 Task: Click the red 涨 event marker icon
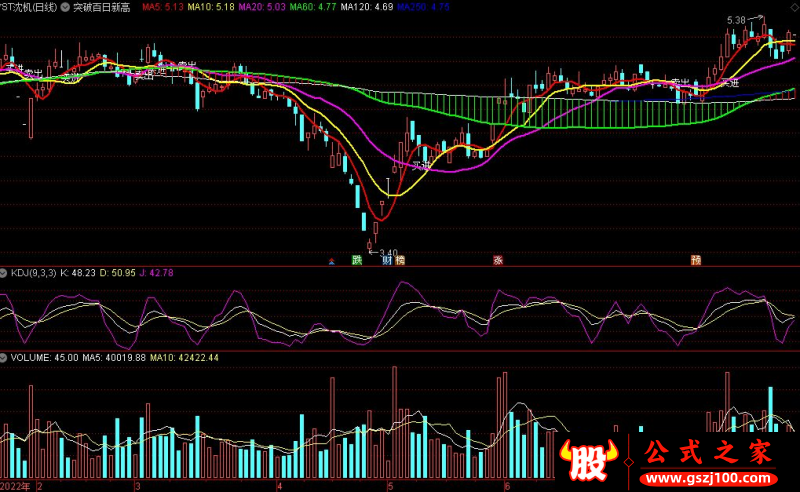coord(498,260)
